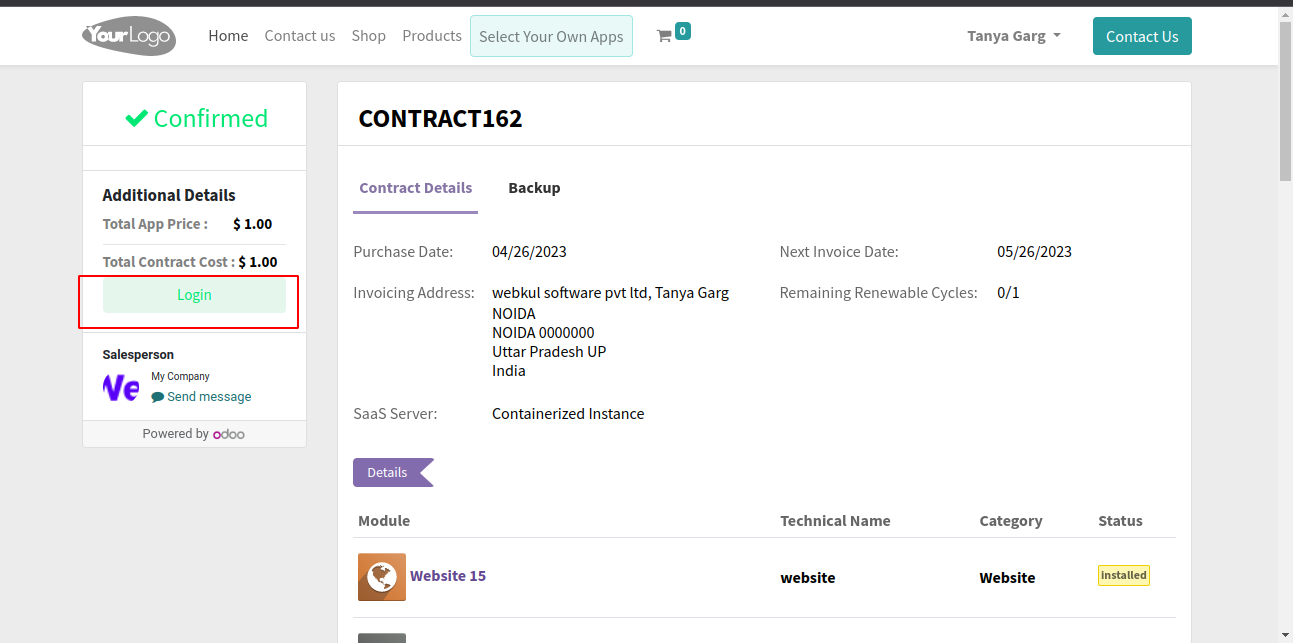Click the green Confirmed checkmark icon
The width and height of the screenshot is (1293, 643).
click(137, 118)
